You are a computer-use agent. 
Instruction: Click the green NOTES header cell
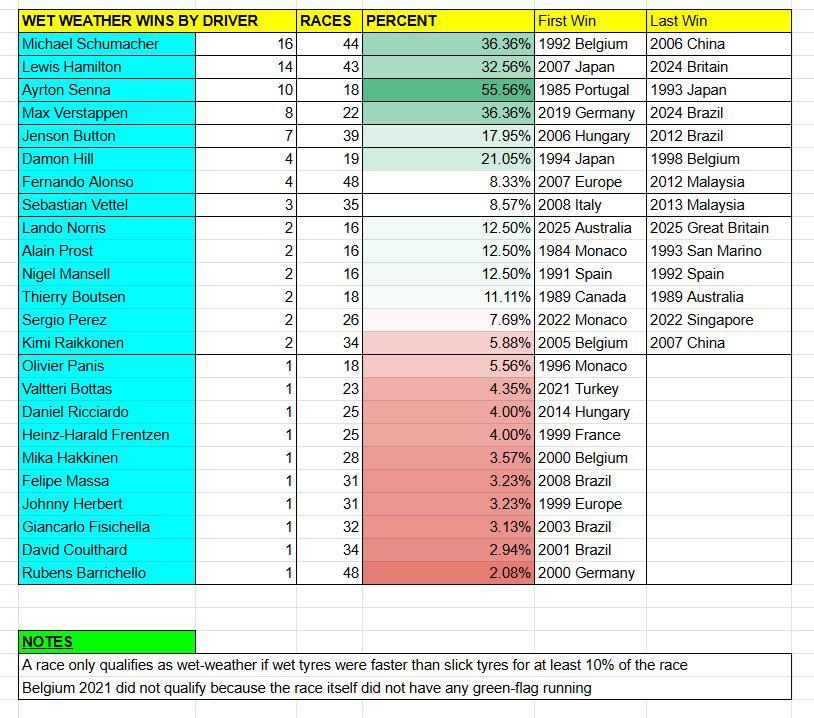tap(107, 642)
